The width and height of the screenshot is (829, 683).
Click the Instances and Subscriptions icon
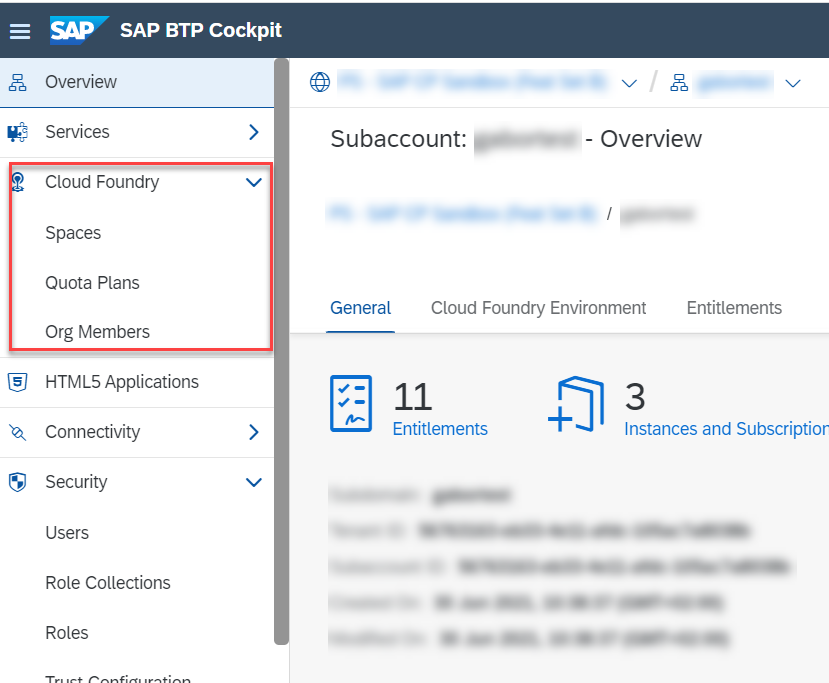[x=576, y=404]
